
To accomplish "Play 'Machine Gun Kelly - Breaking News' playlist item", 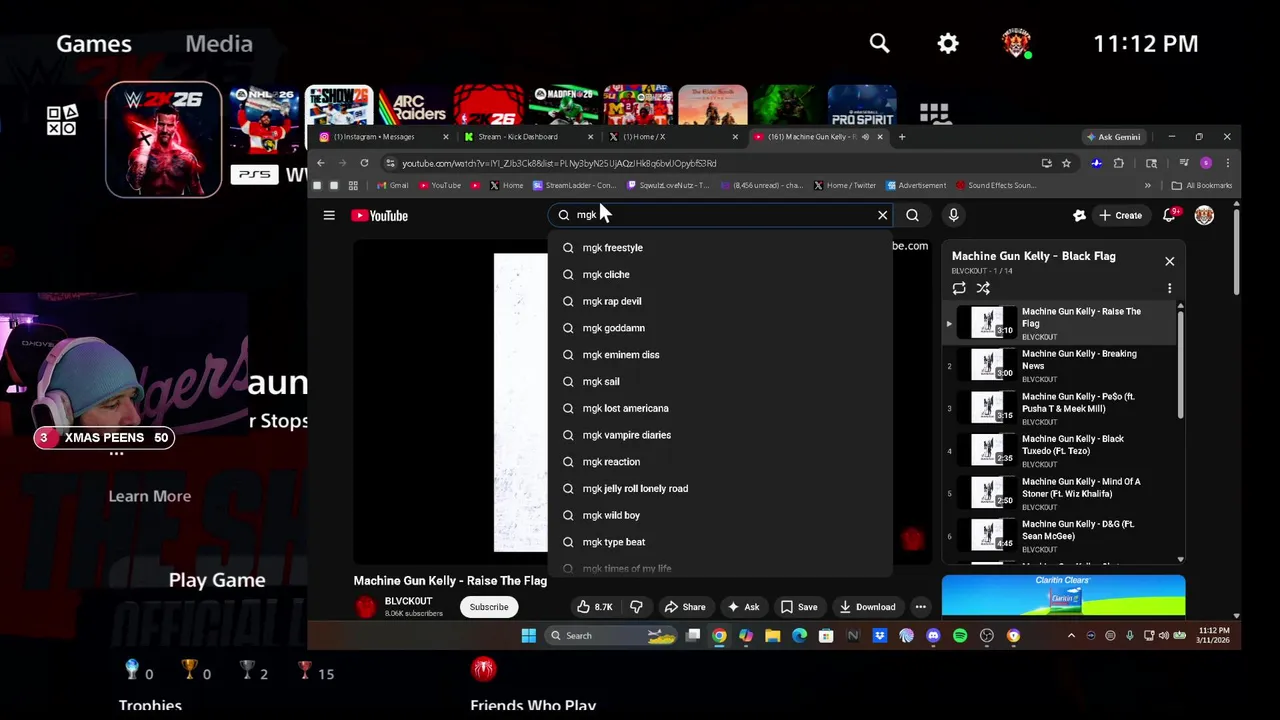I will pyautogui.click(x=1060, y=365).
